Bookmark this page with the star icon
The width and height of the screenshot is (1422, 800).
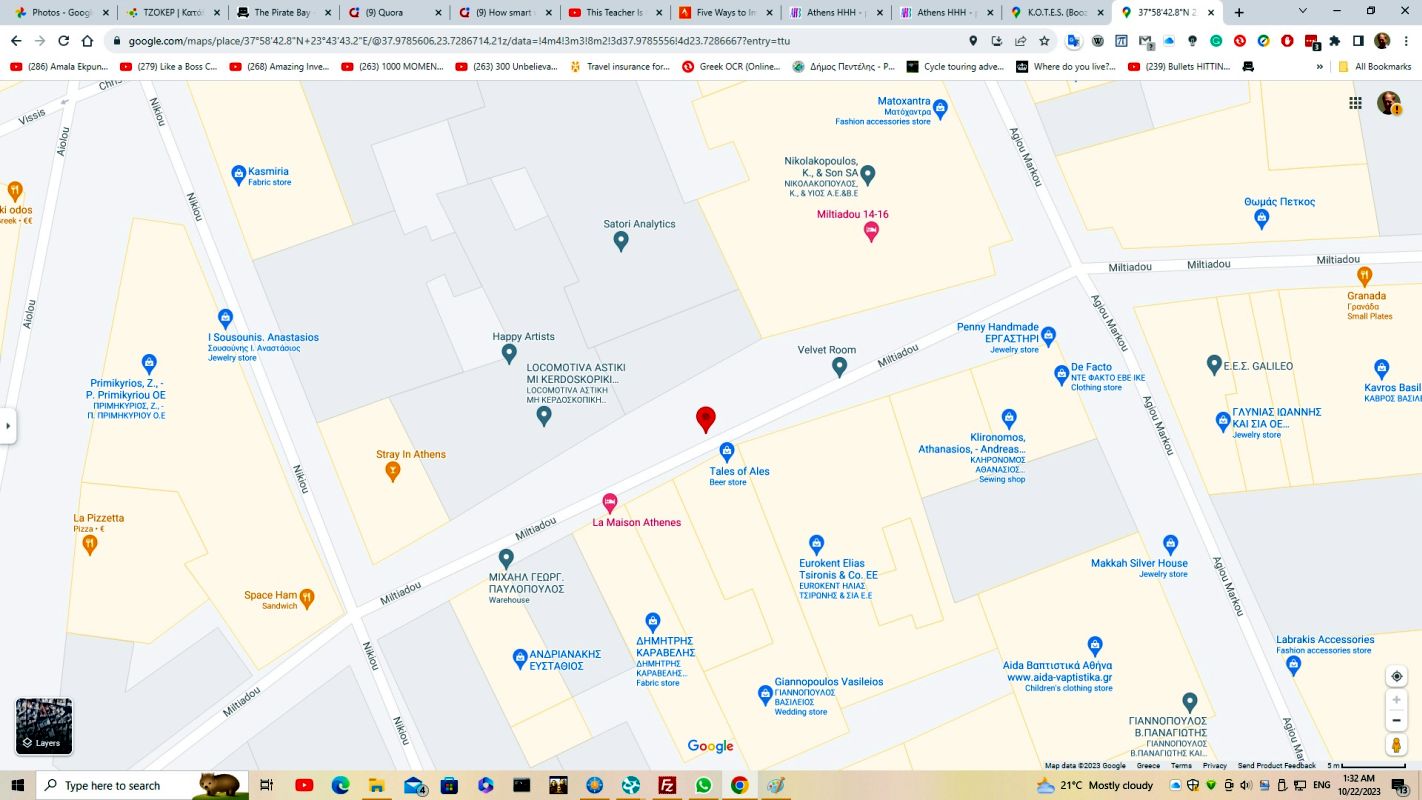[x=1044, y=41]
